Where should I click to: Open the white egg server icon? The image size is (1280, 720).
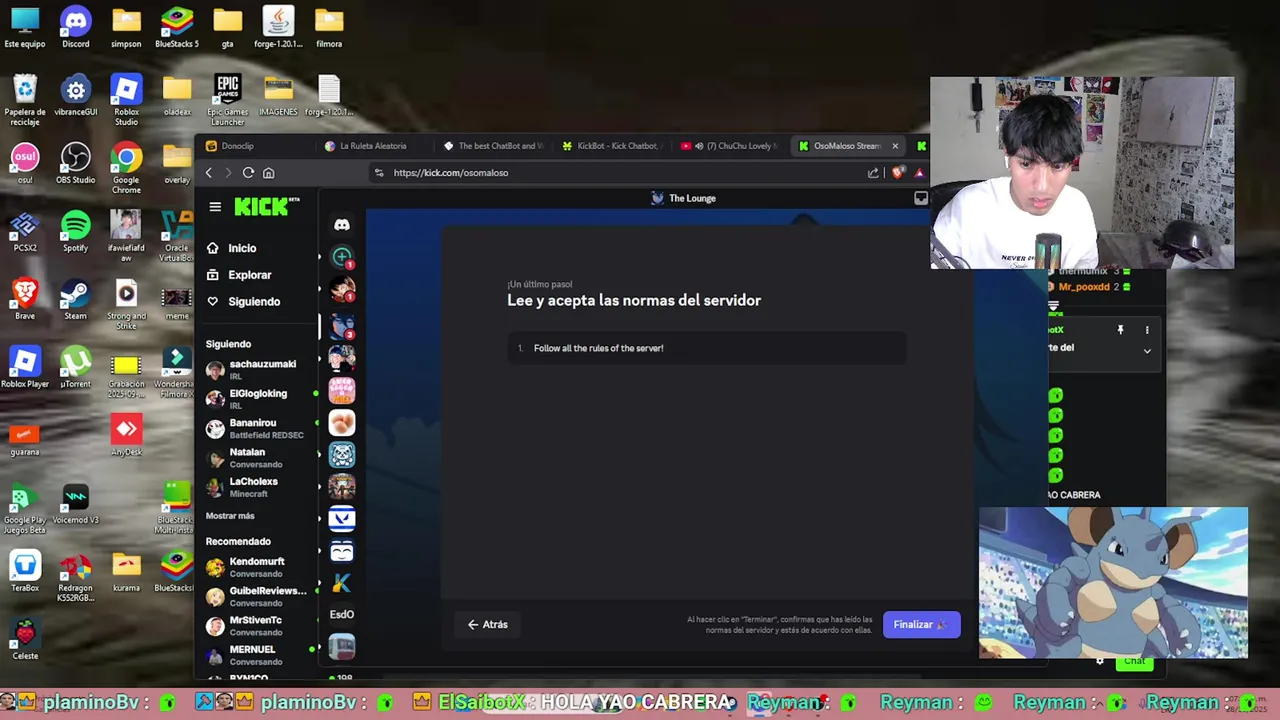tap(342, 422)
